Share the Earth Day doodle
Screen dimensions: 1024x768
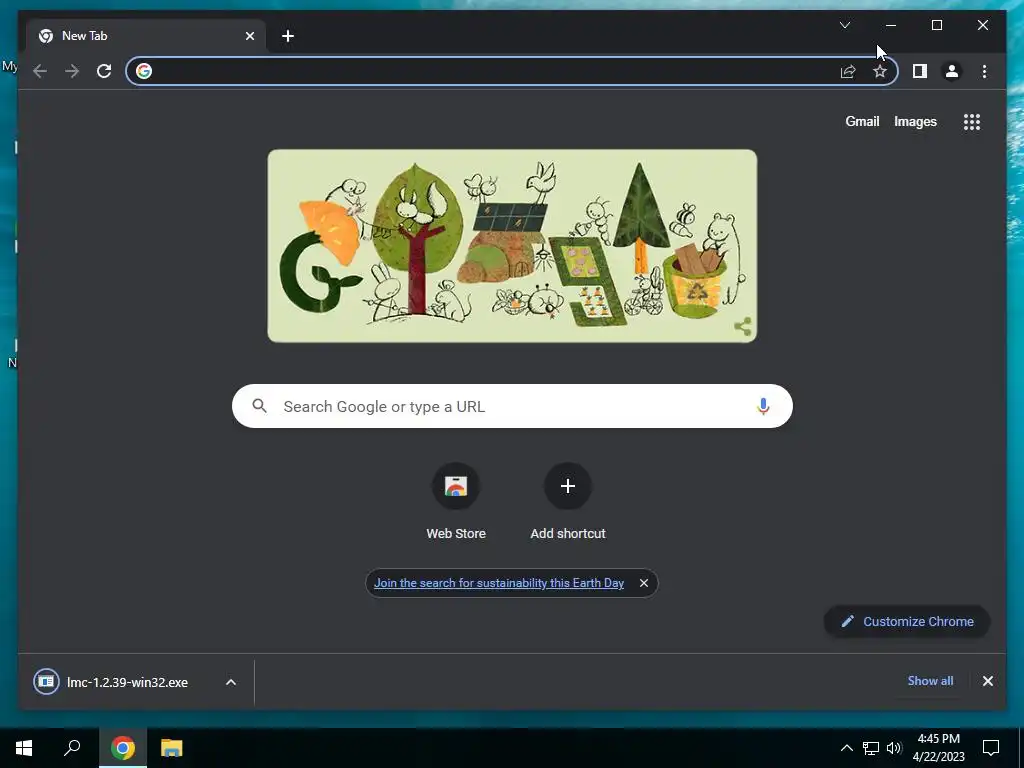[x=743, y=327]
